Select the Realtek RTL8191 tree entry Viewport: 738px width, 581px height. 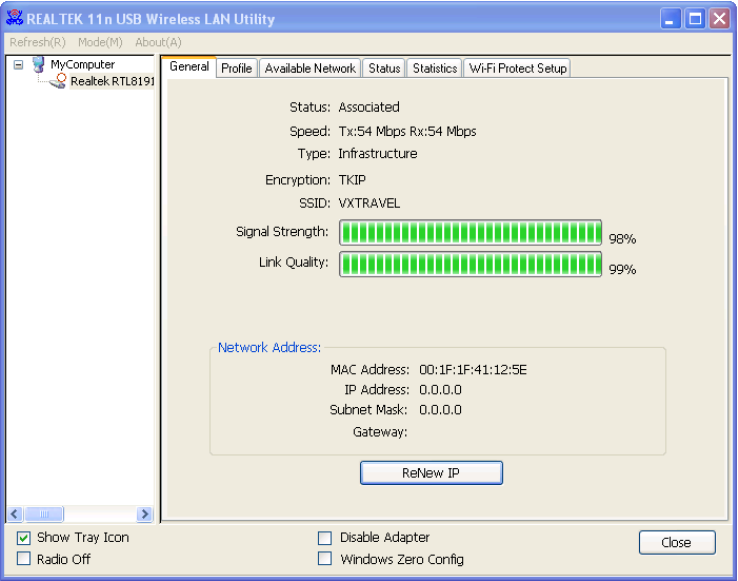pyautogui.click(x=112, y=81)
